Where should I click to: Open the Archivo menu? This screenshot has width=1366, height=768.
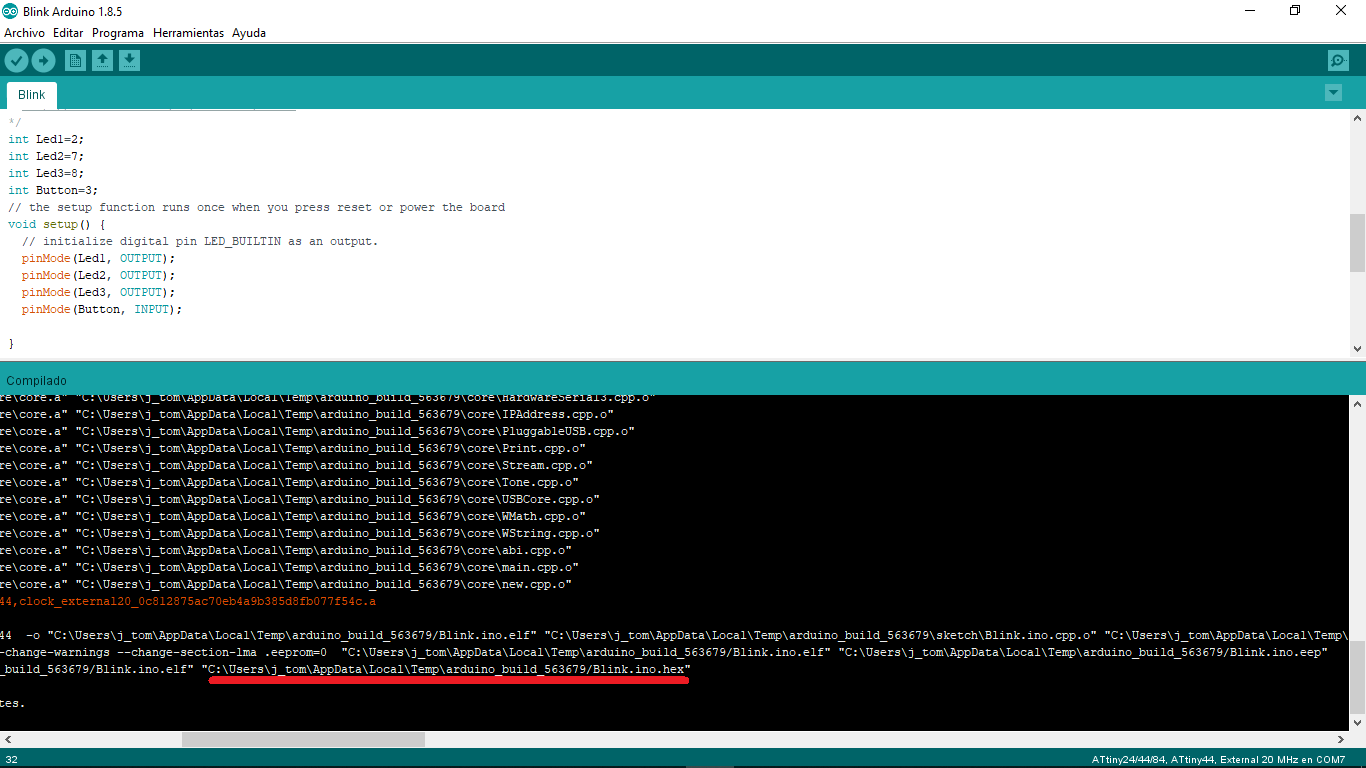pyautogui.click(x=24, y=33)
